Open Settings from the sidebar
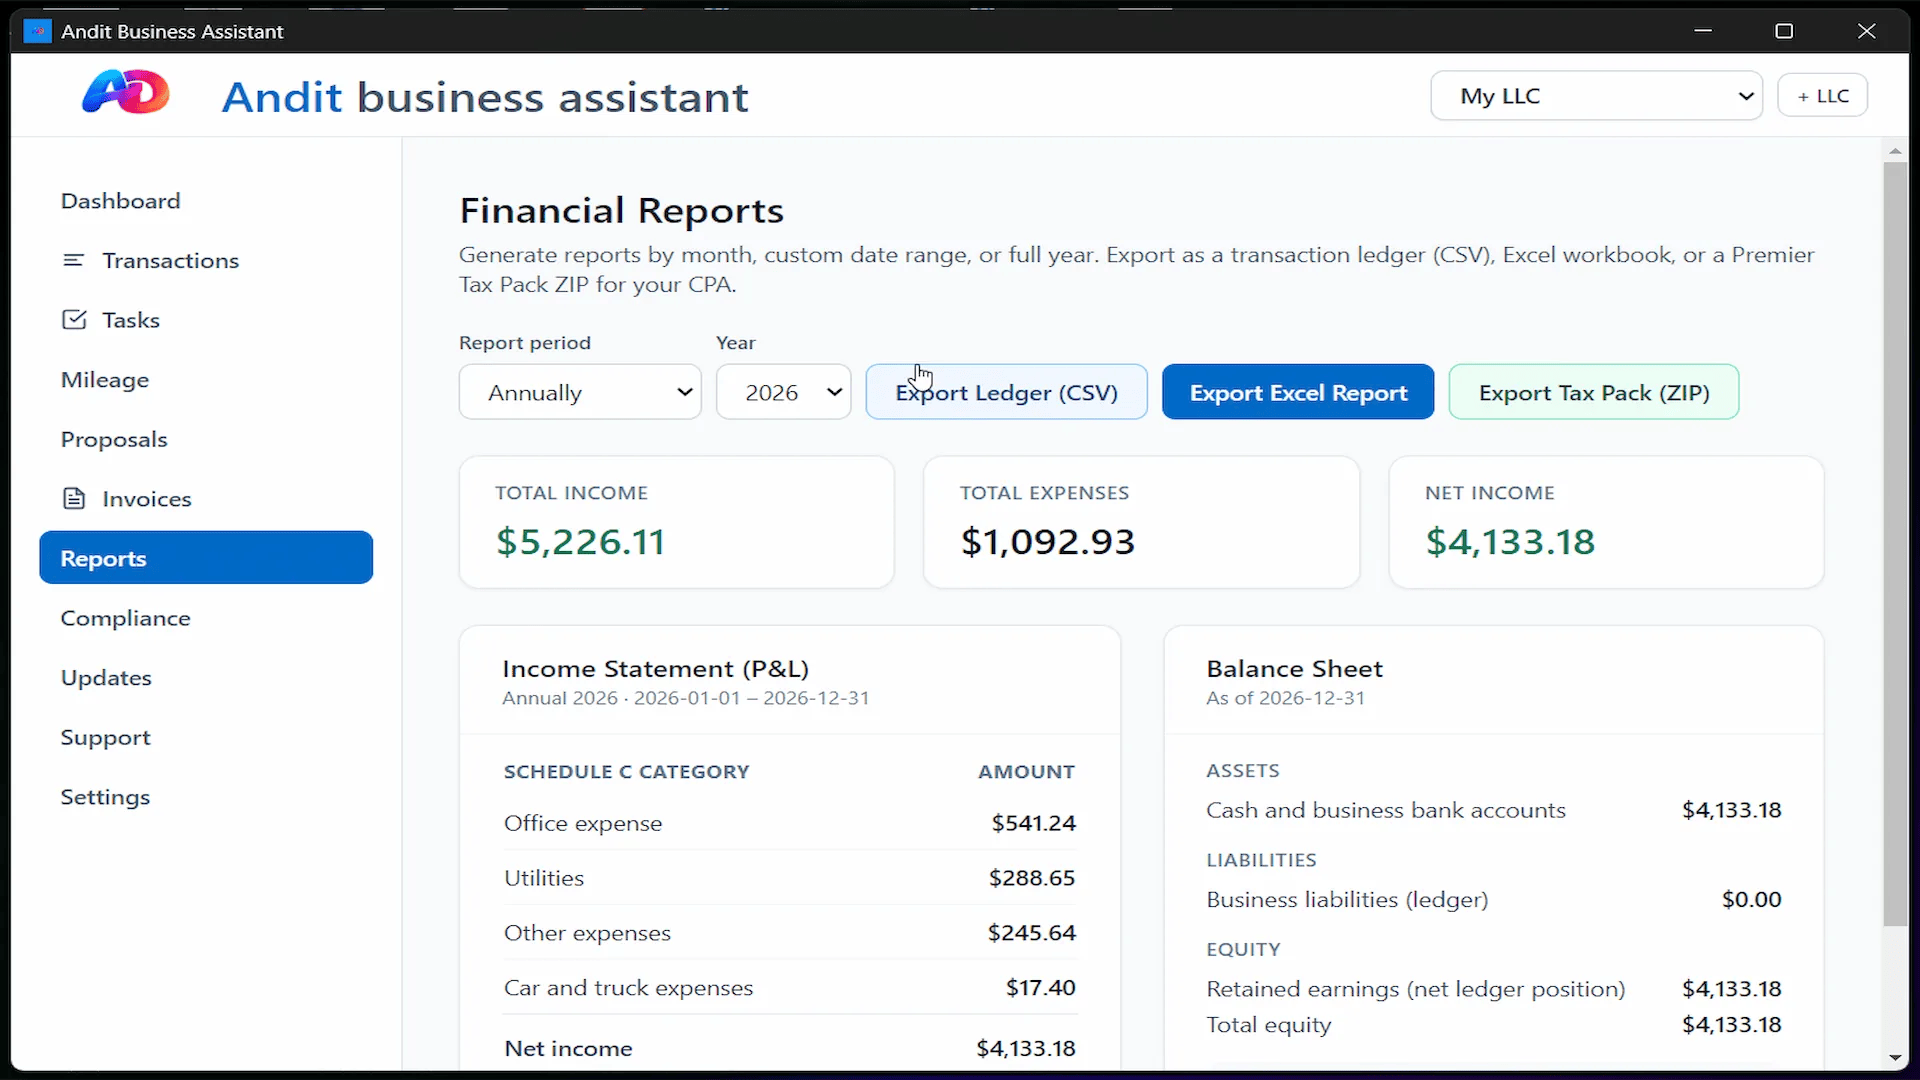 click(x=105, y=797)
